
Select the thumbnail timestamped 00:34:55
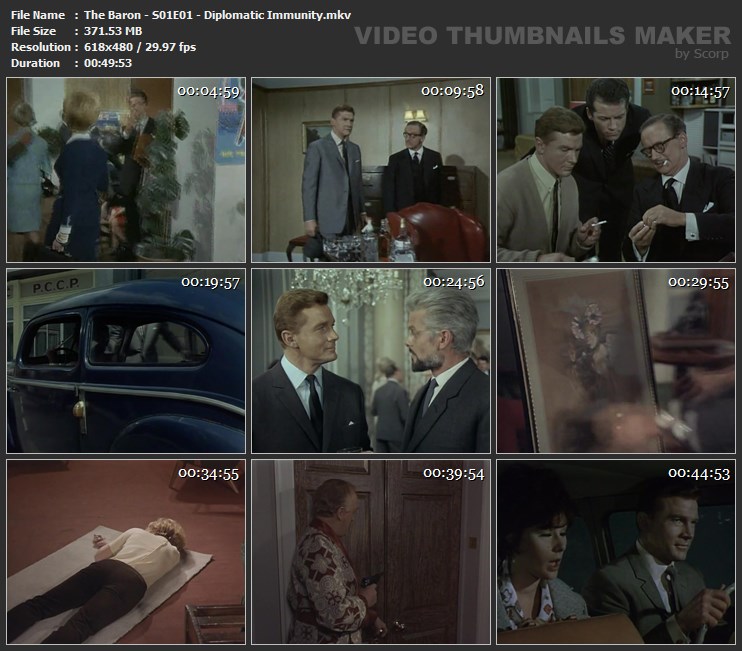(x=126, y=552)
